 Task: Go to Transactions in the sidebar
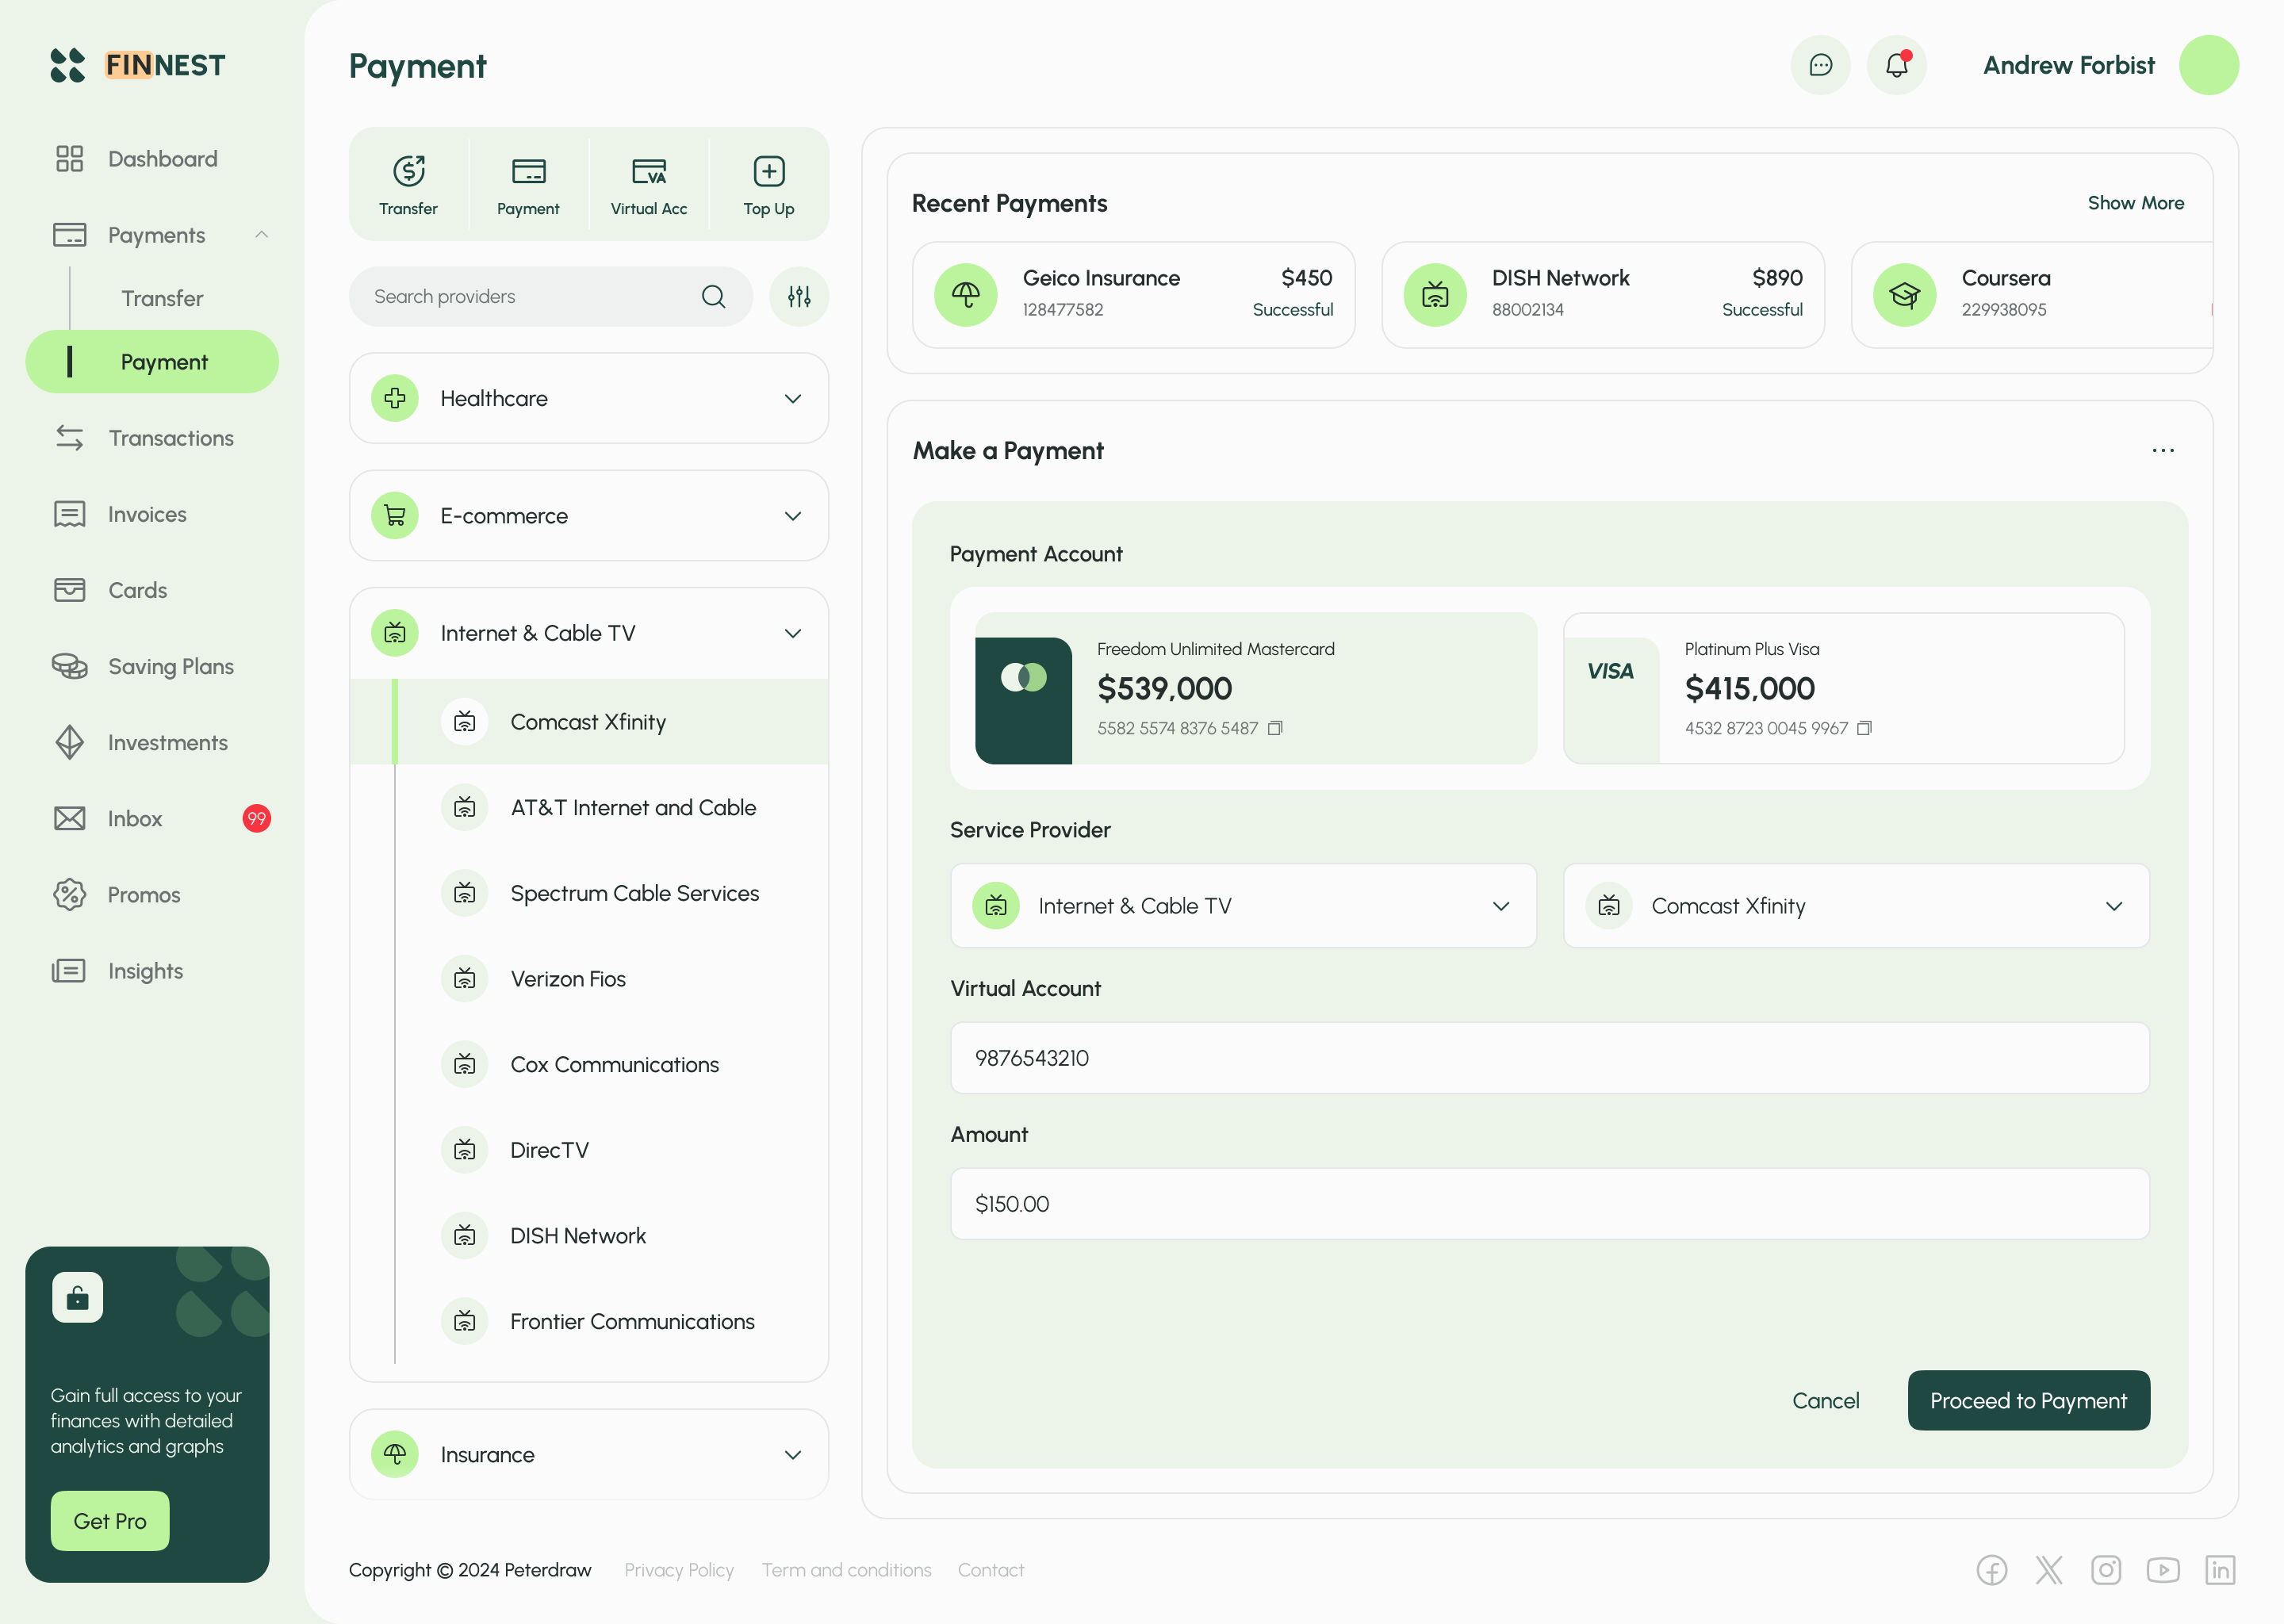[171, 438]
